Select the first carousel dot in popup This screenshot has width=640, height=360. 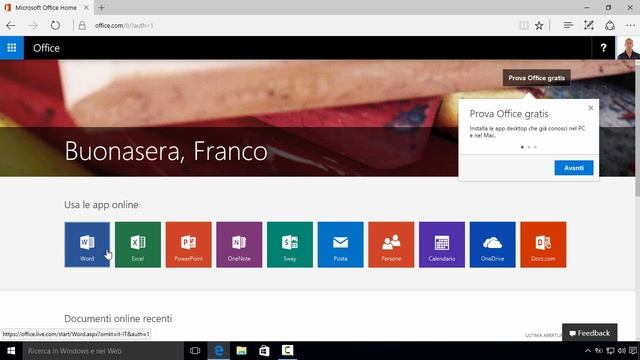click(522, 147)
